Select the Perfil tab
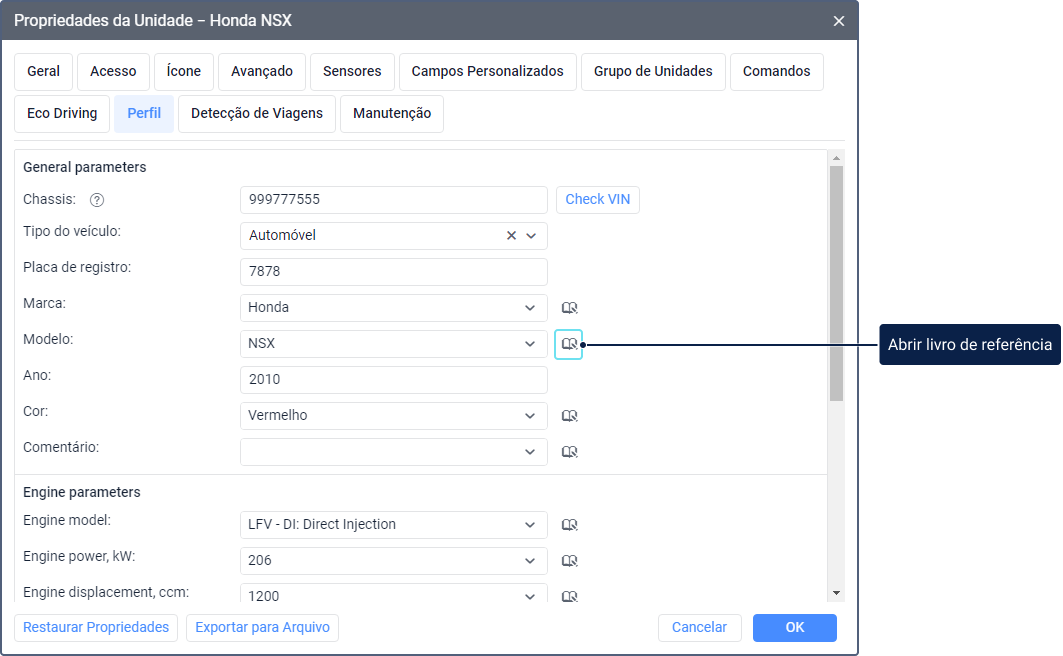This screenshot has width=1063, height=656. point(144,114)
